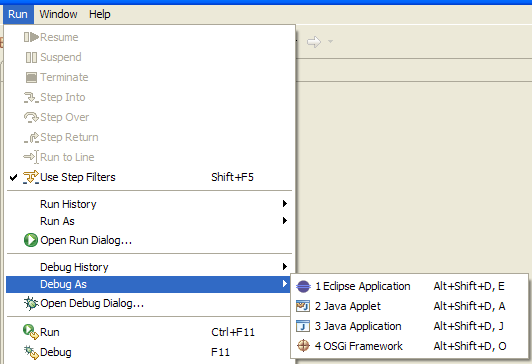The width and height of the screenshot is (532, 364).
Task: Open the forward arrow dropdown
Action: (330, 42)
